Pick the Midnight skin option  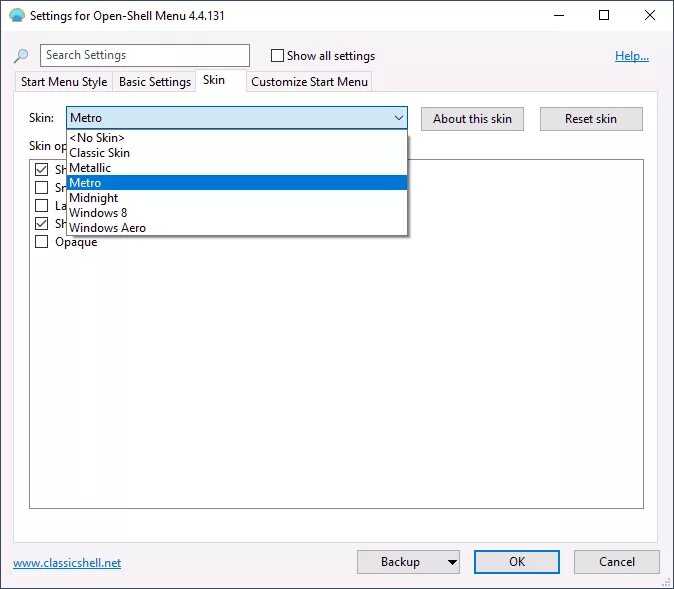(237, 198)
